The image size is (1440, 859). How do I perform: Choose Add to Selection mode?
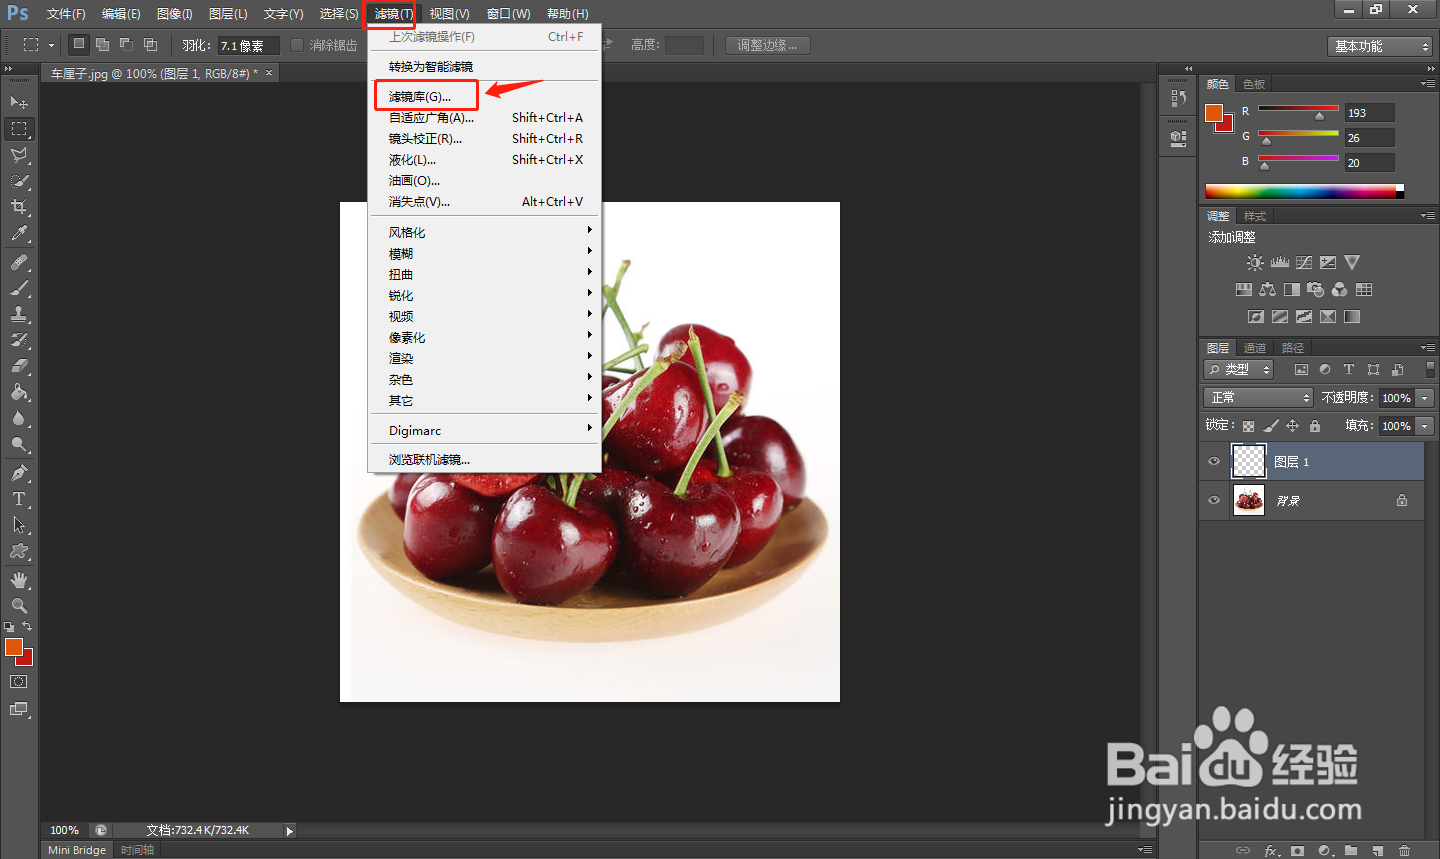(102, 45)
